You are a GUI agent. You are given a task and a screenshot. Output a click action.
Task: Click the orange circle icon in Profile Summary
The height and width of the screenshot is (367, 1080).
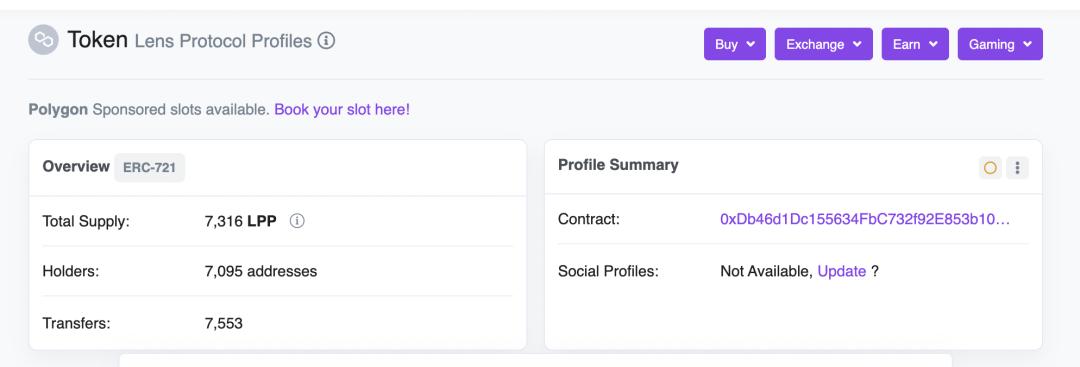pyautogui.click(x=990, y=168)
